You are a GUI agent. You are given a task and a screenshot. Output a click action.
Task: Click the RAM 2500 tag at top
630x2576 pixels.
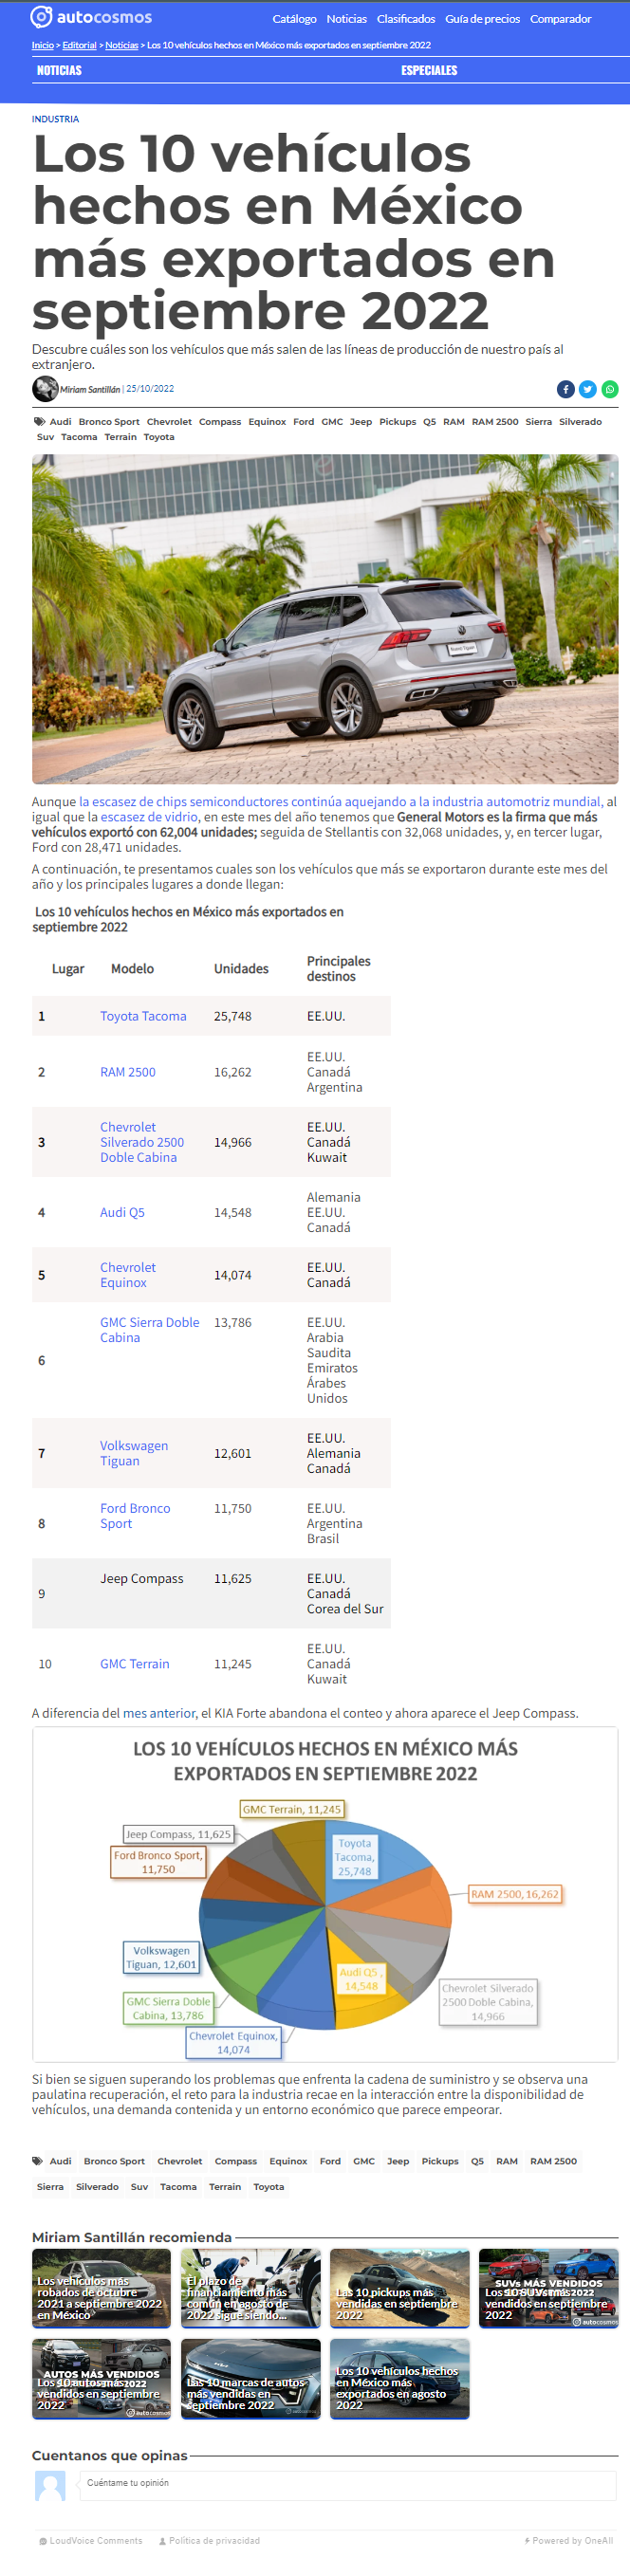pyautogui.click(x=495, y=422)
